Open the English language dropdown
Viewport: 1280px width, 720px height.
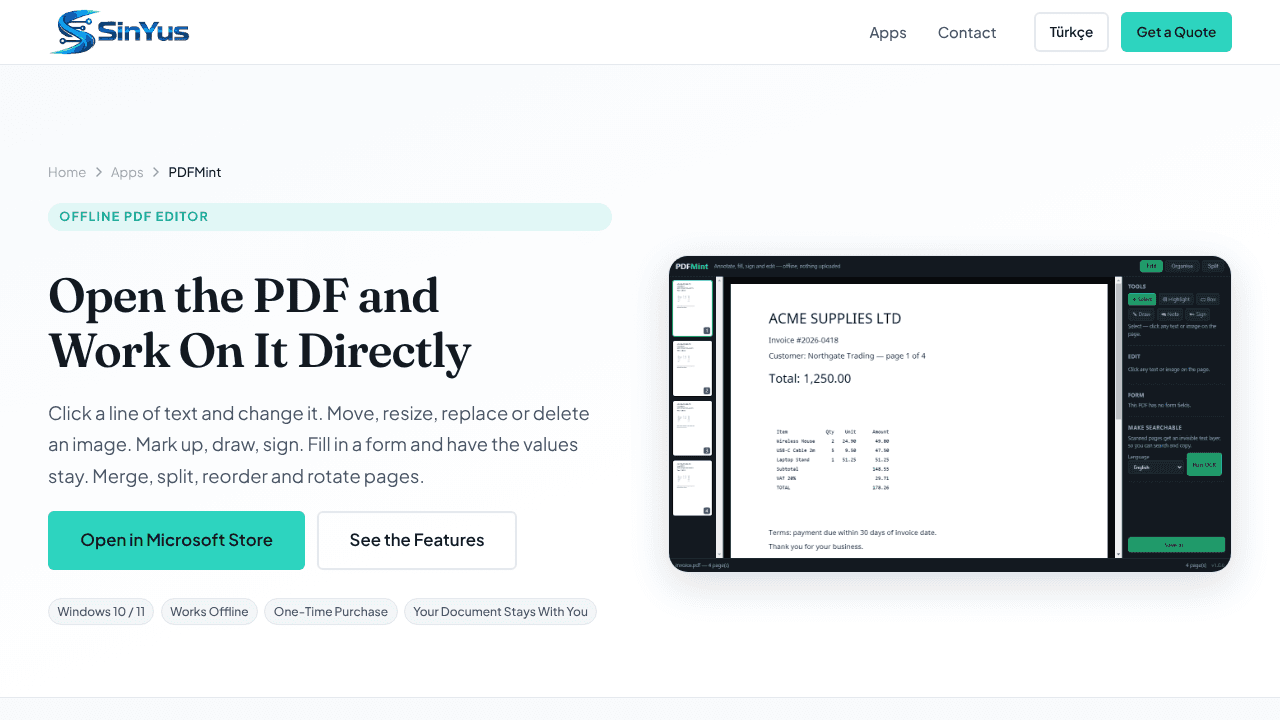point(1156,467)
